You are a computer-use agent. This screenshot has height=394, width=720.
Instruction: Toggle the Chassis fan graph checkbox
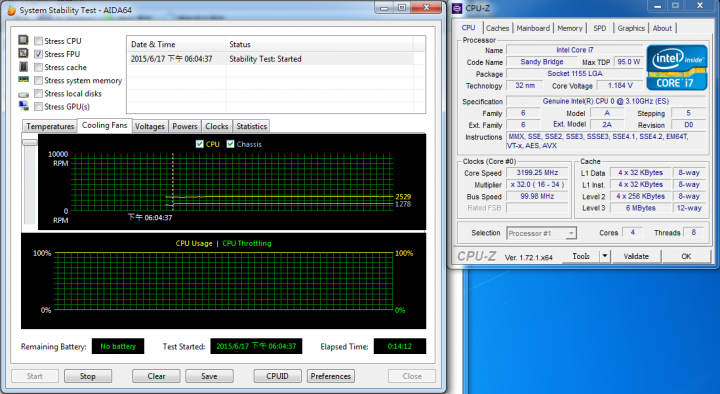[231, 144]
